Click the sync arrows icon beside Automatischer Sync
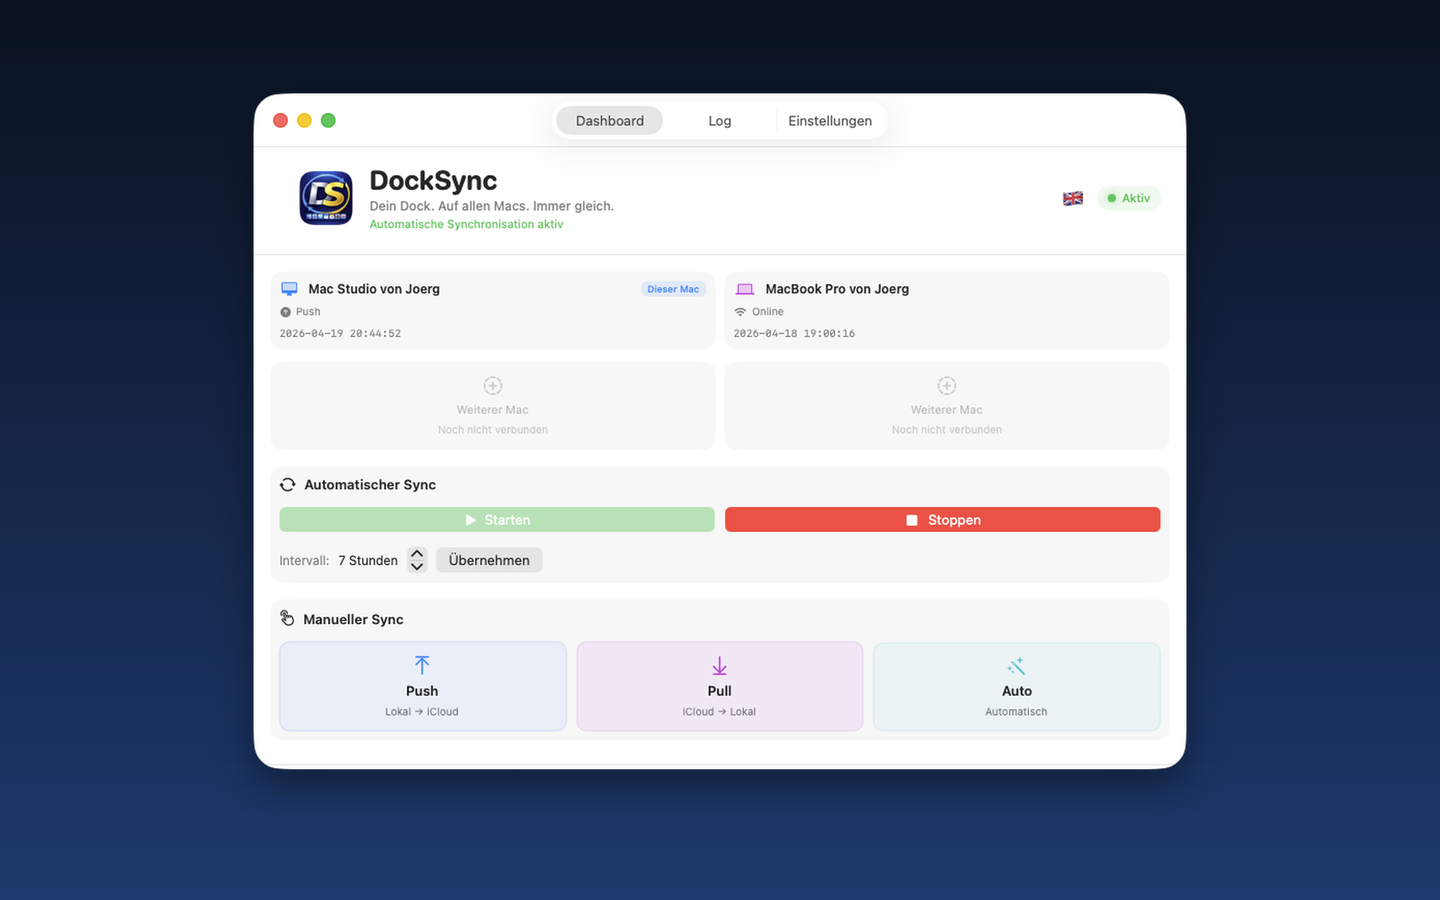 pyautogui.click(x=288, y=485)
